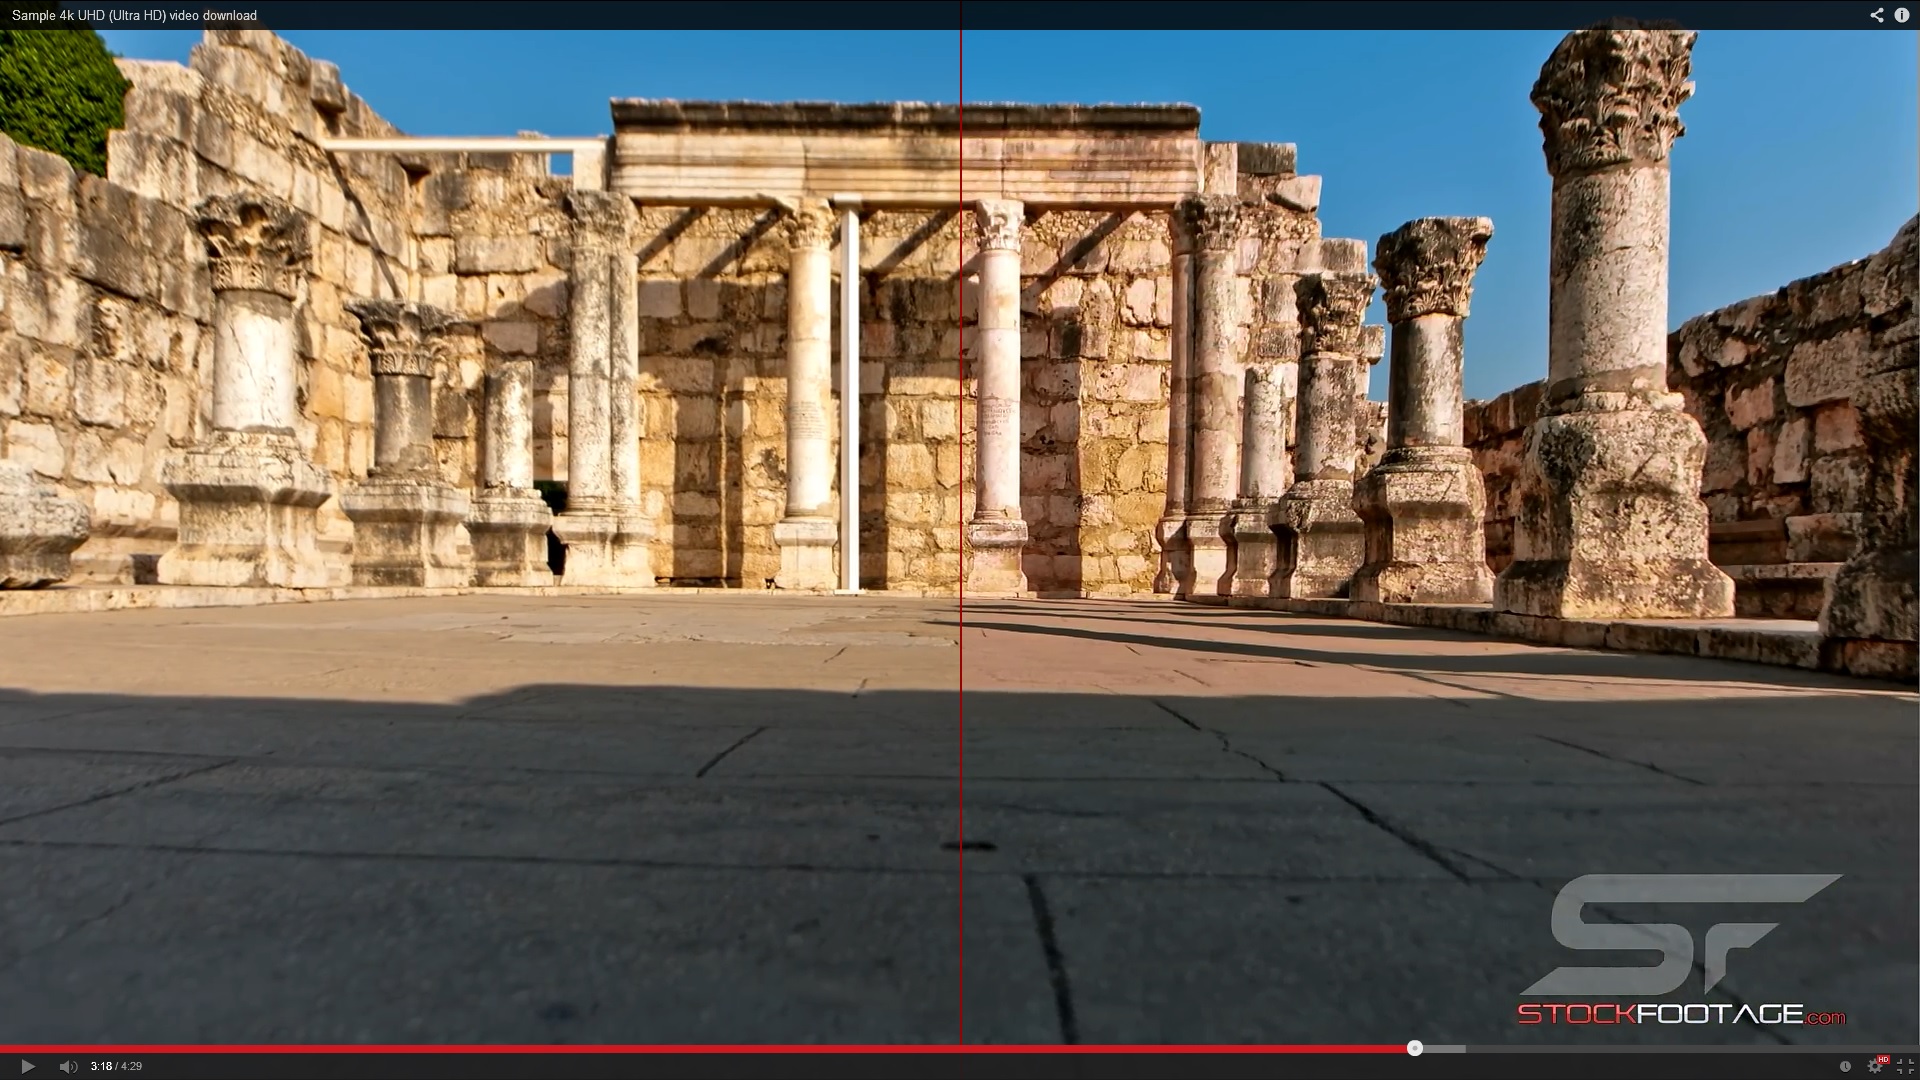Click the white progress bar scrubber handle

pos(1414,1048)
